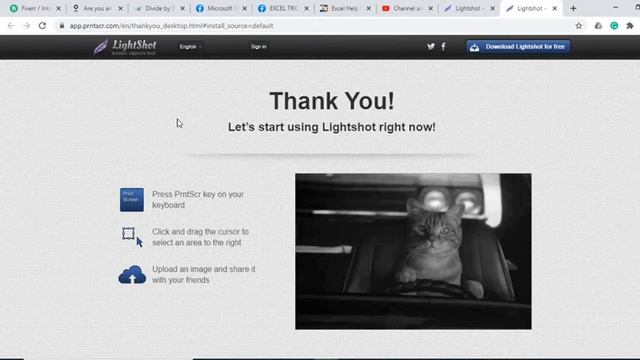The height and width of the screenshot is (360, 640).
Task: Minimize the Chrome window
Action: (x=616, y=7)
